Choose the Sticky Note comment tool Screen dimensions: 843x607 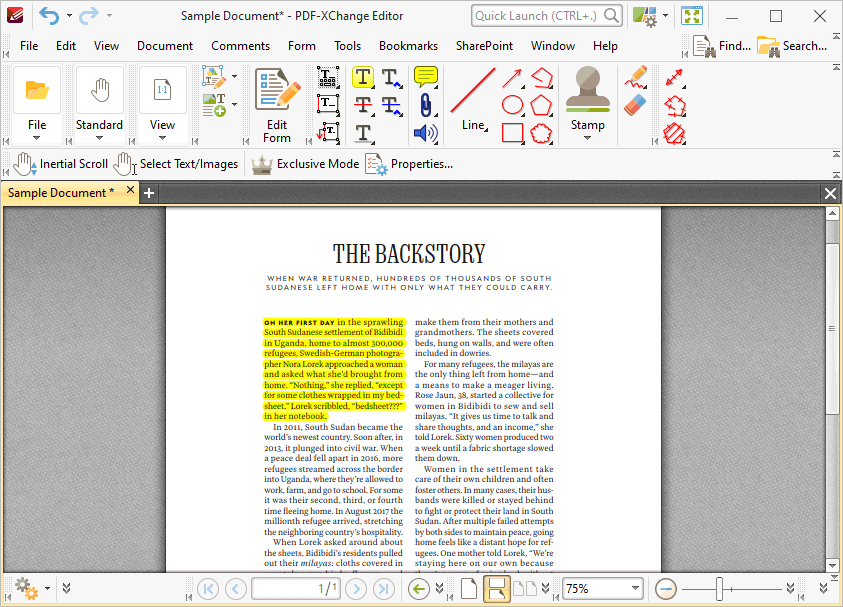[425, 77]
